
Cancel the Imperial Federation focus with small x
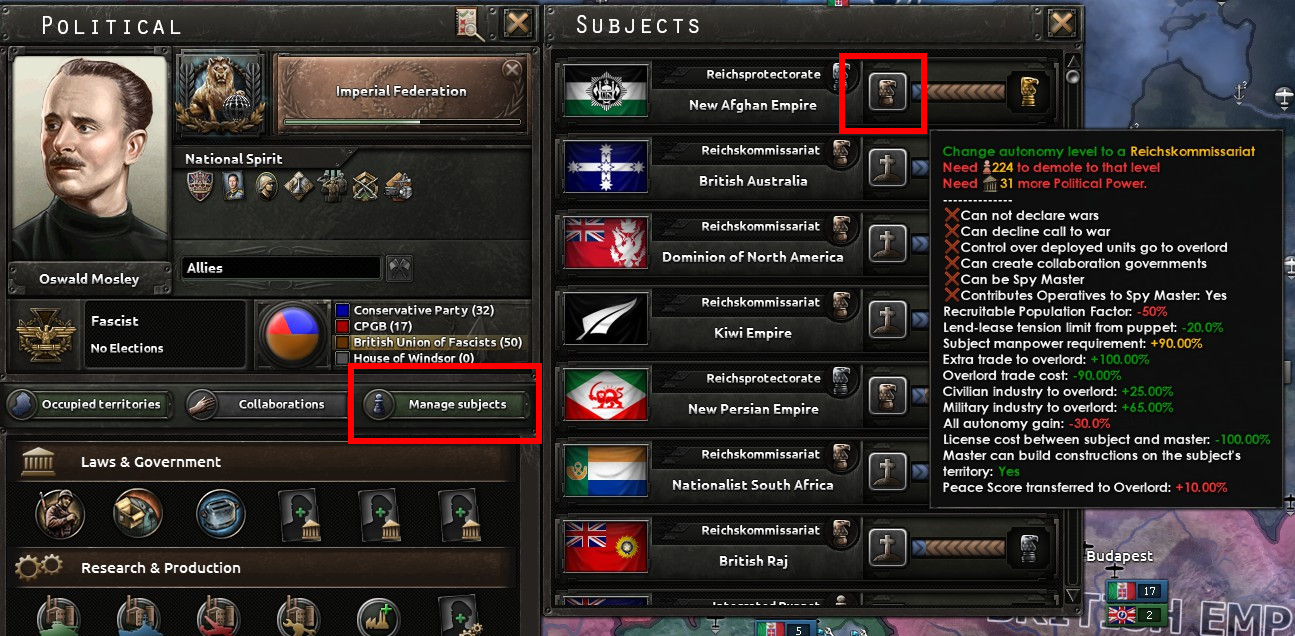pyautogui.click(x=512, y=69)
